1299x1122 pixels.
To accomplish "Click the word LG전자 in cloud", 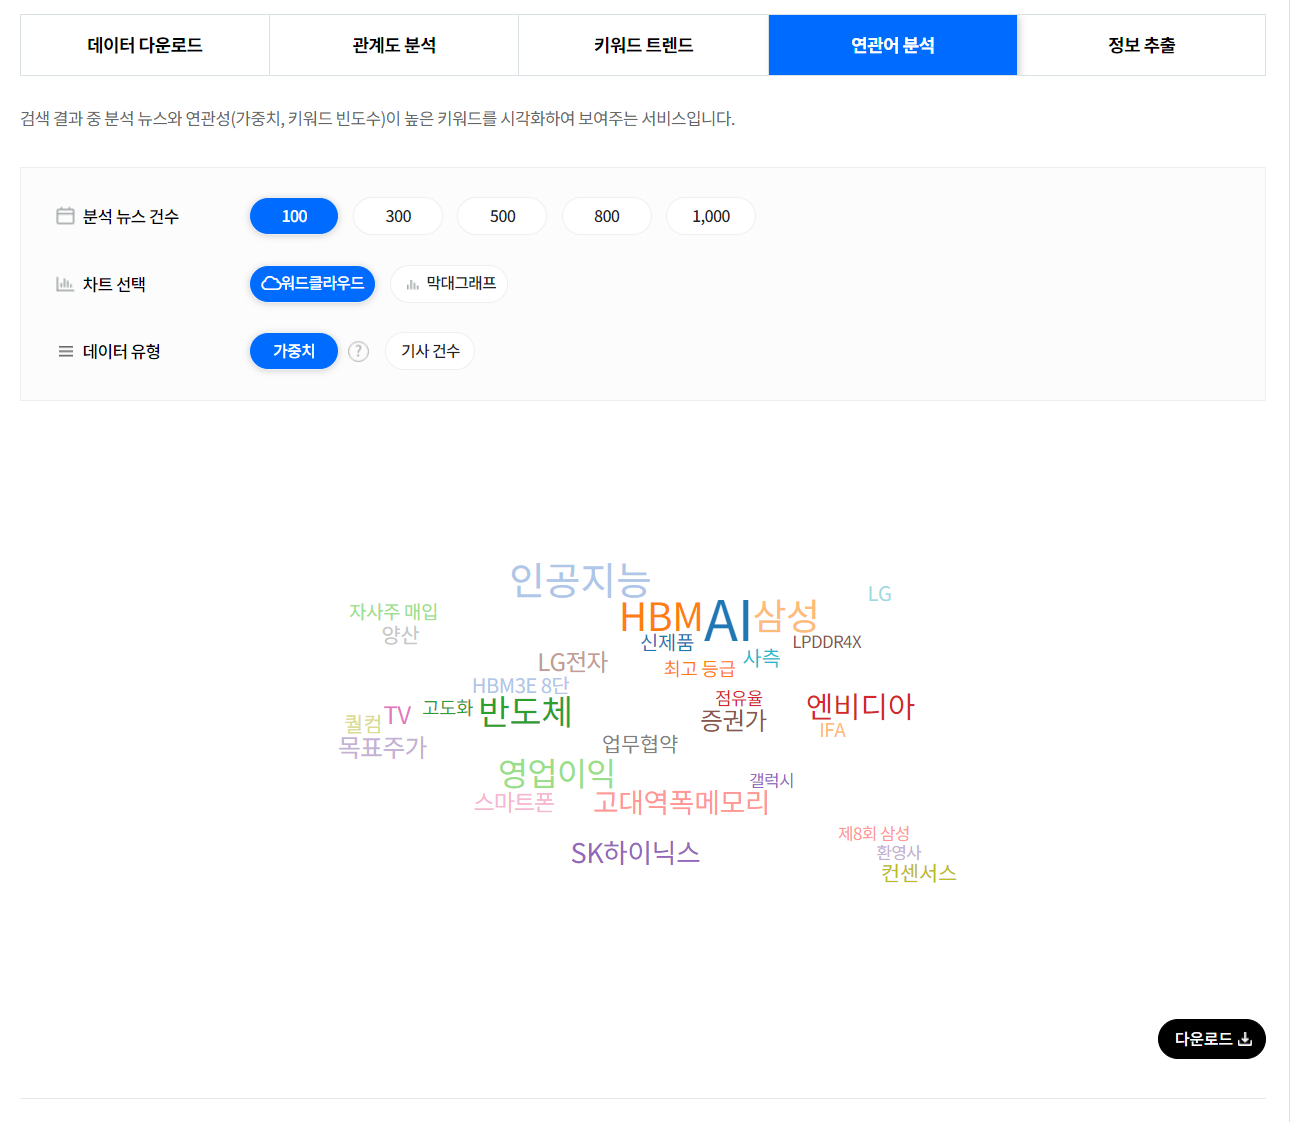I will pyautogui.click(x=573, y=662).
